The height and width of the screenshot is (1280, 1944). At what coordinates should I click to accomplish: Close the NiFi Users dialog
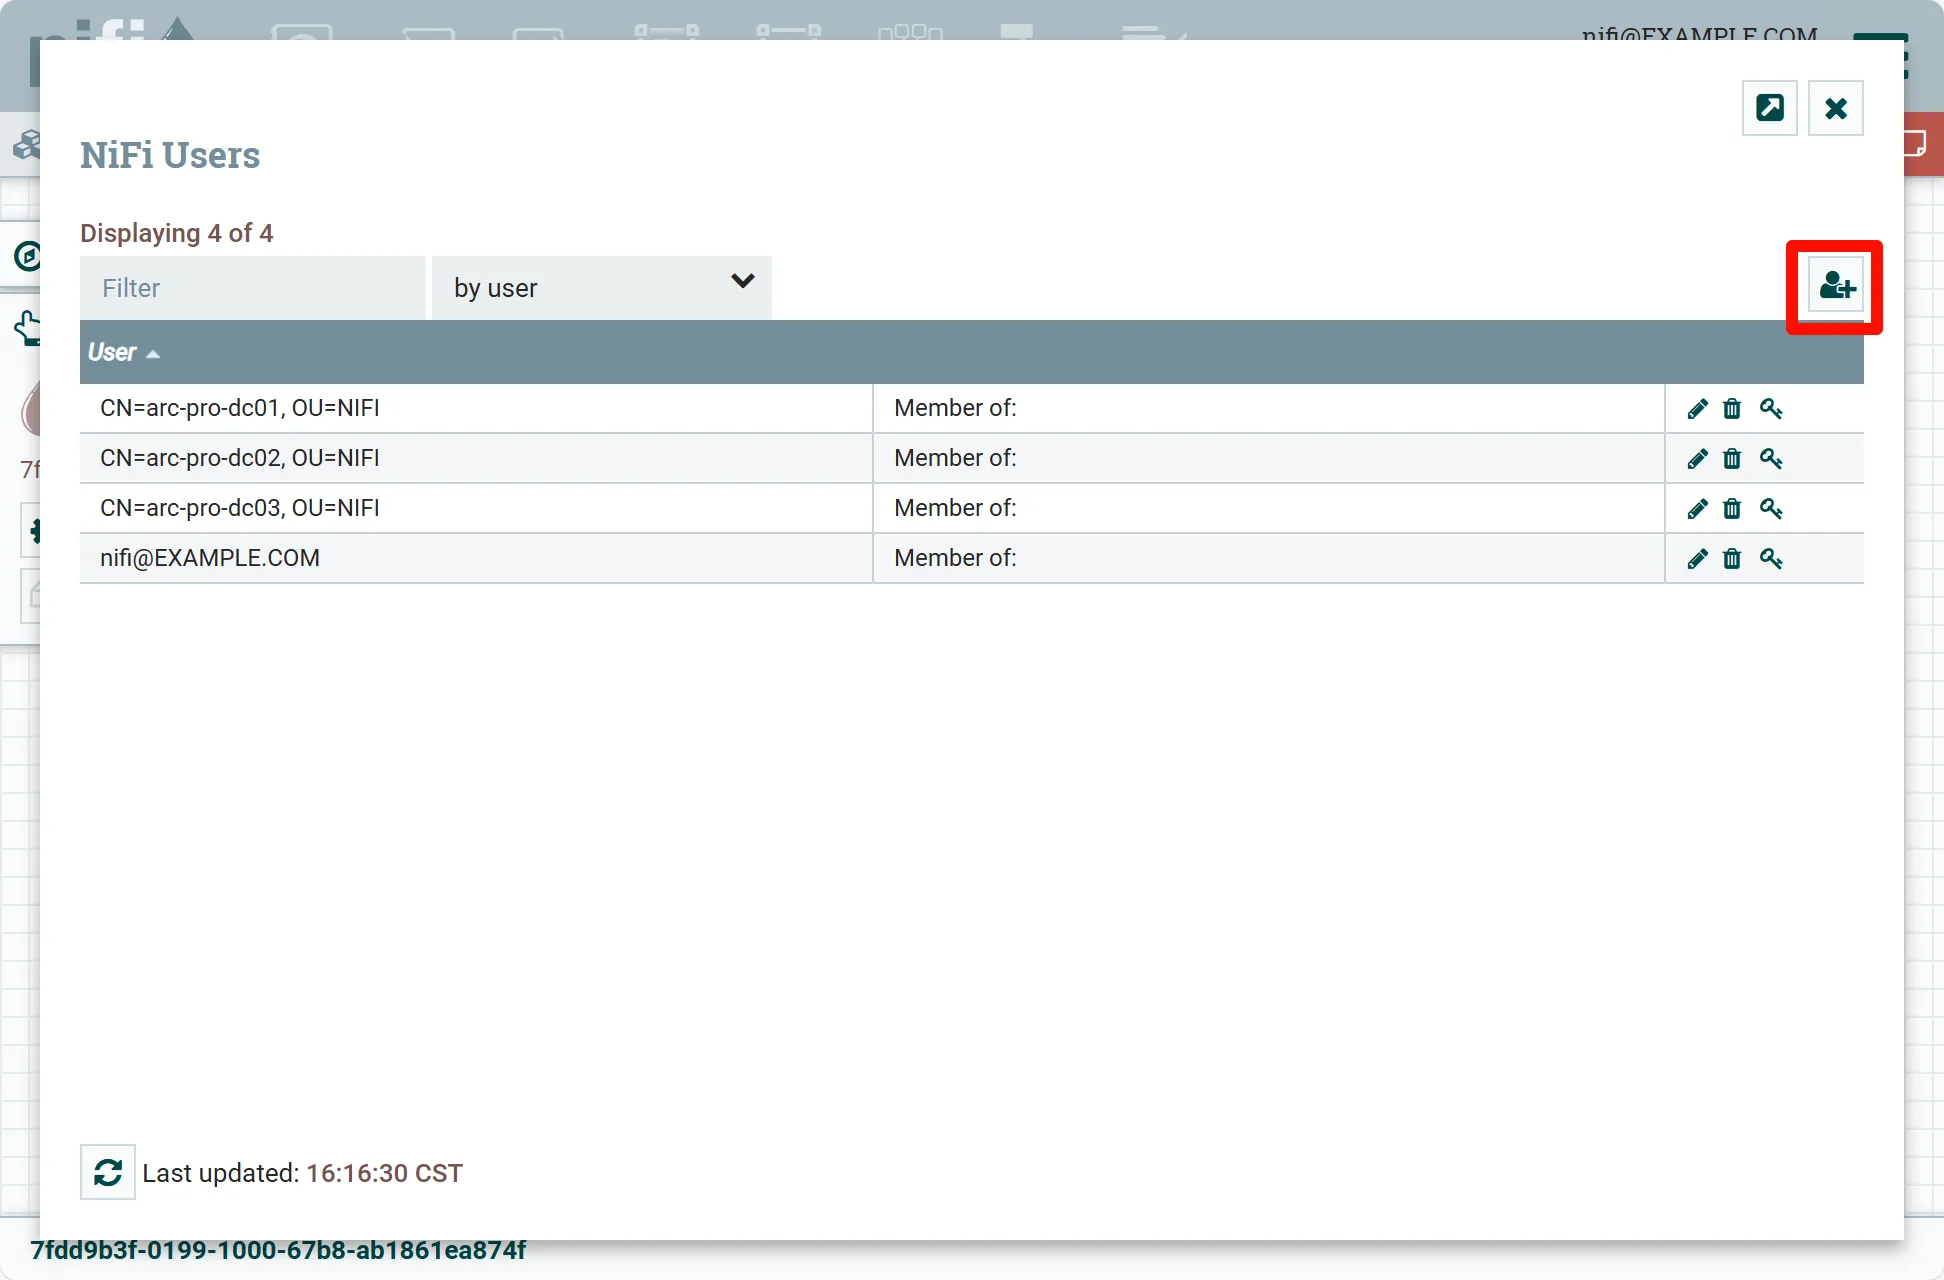[x=1835, y=108]
